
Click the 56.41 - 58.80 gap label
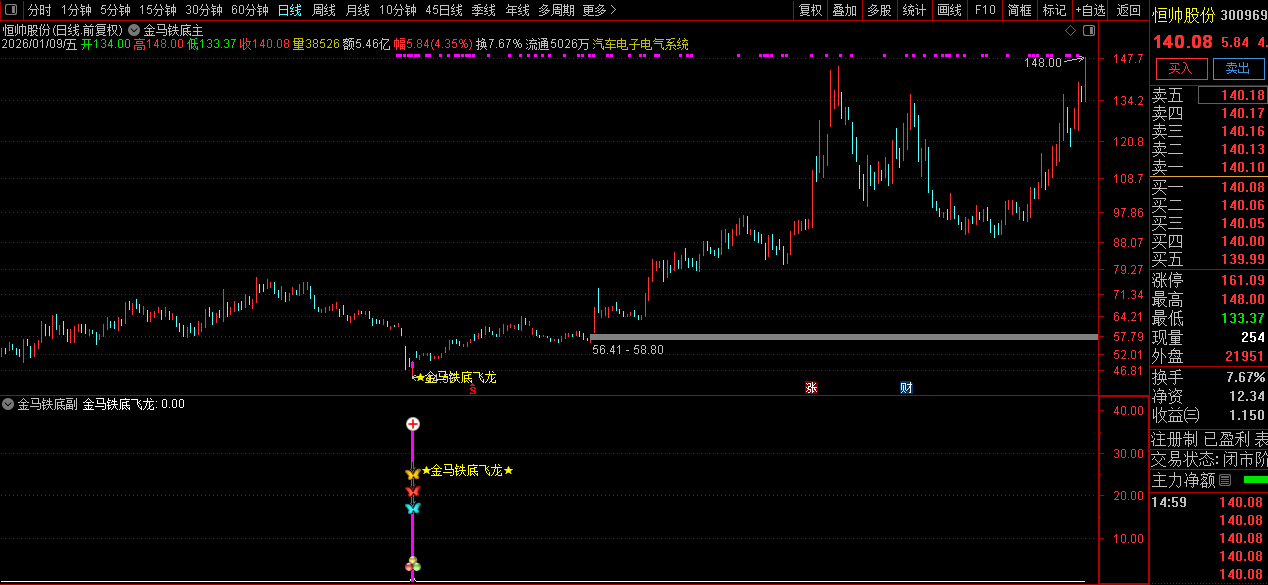coord(627,350)
